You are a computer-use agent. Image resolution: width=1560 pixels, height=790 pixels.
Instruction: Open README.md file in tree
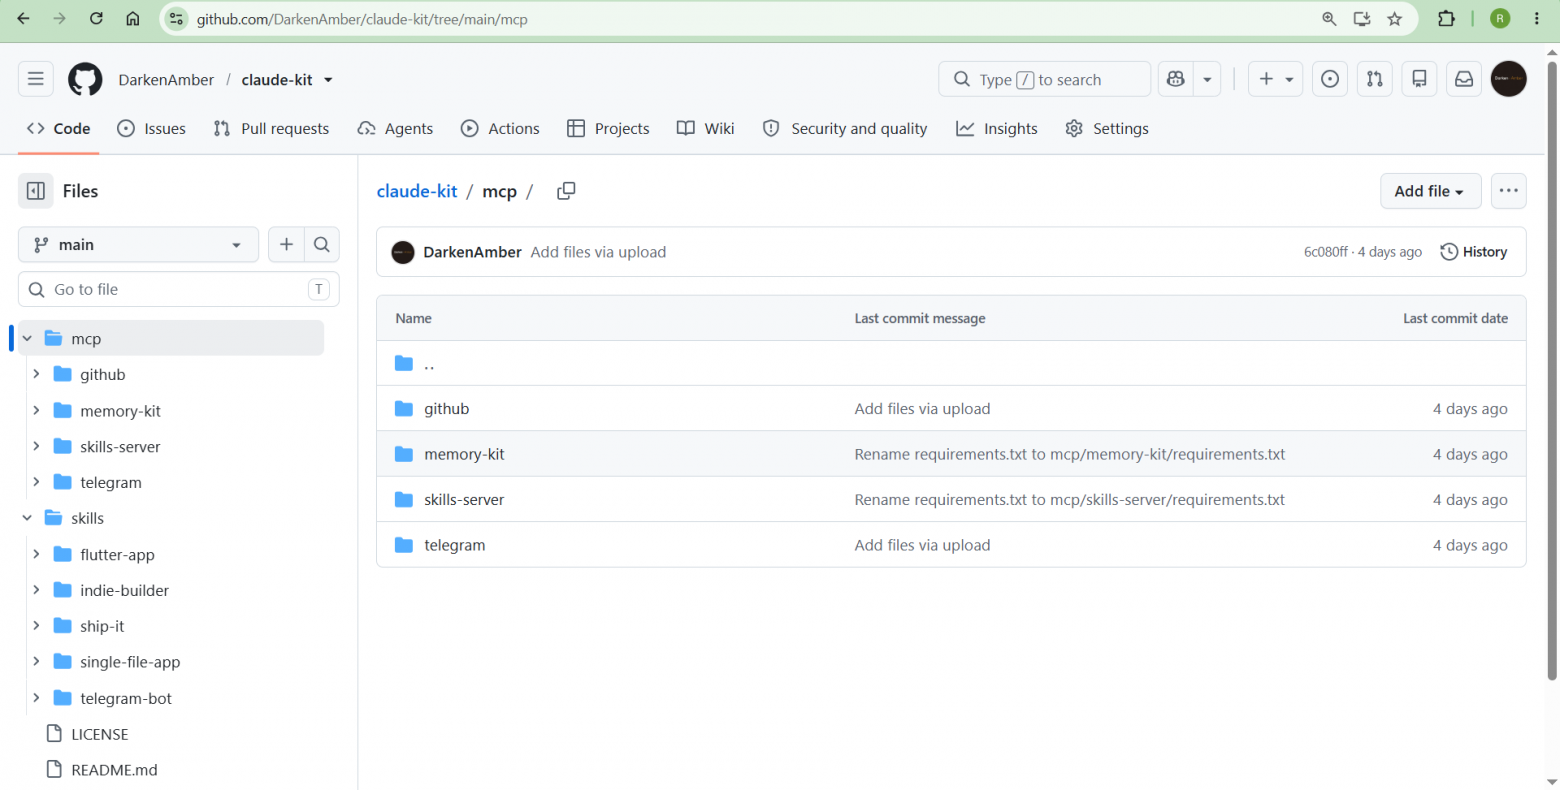click(114, 770)
